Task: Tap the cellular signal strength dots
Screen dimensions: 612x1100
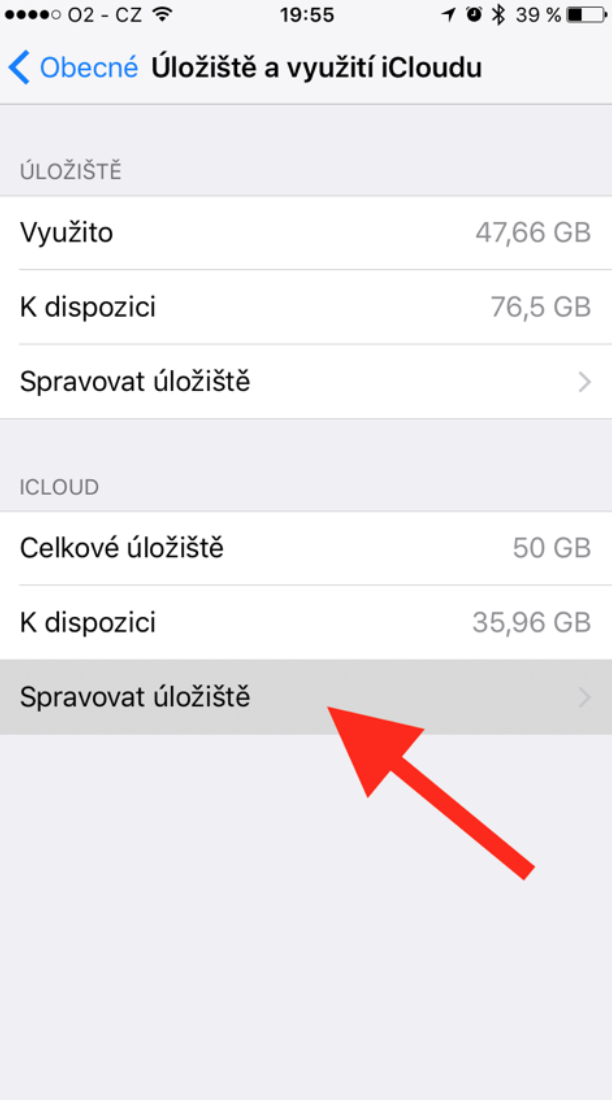Action: (33, 14)
